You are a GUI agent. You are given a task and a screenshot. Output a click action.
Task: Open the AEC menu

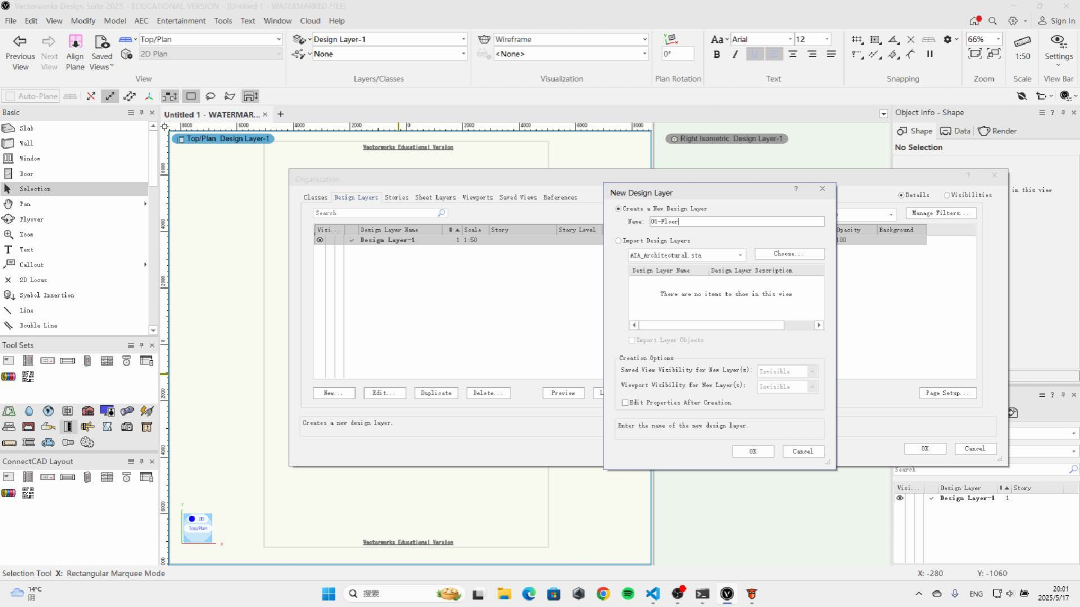[140, 20]
